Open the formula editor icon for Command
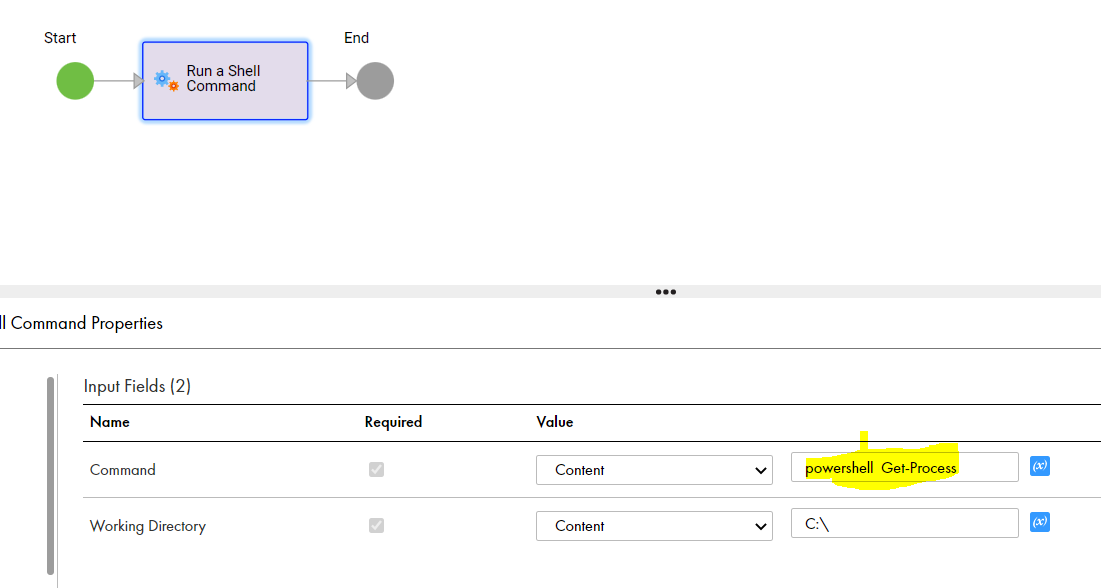 point(1040,466)
